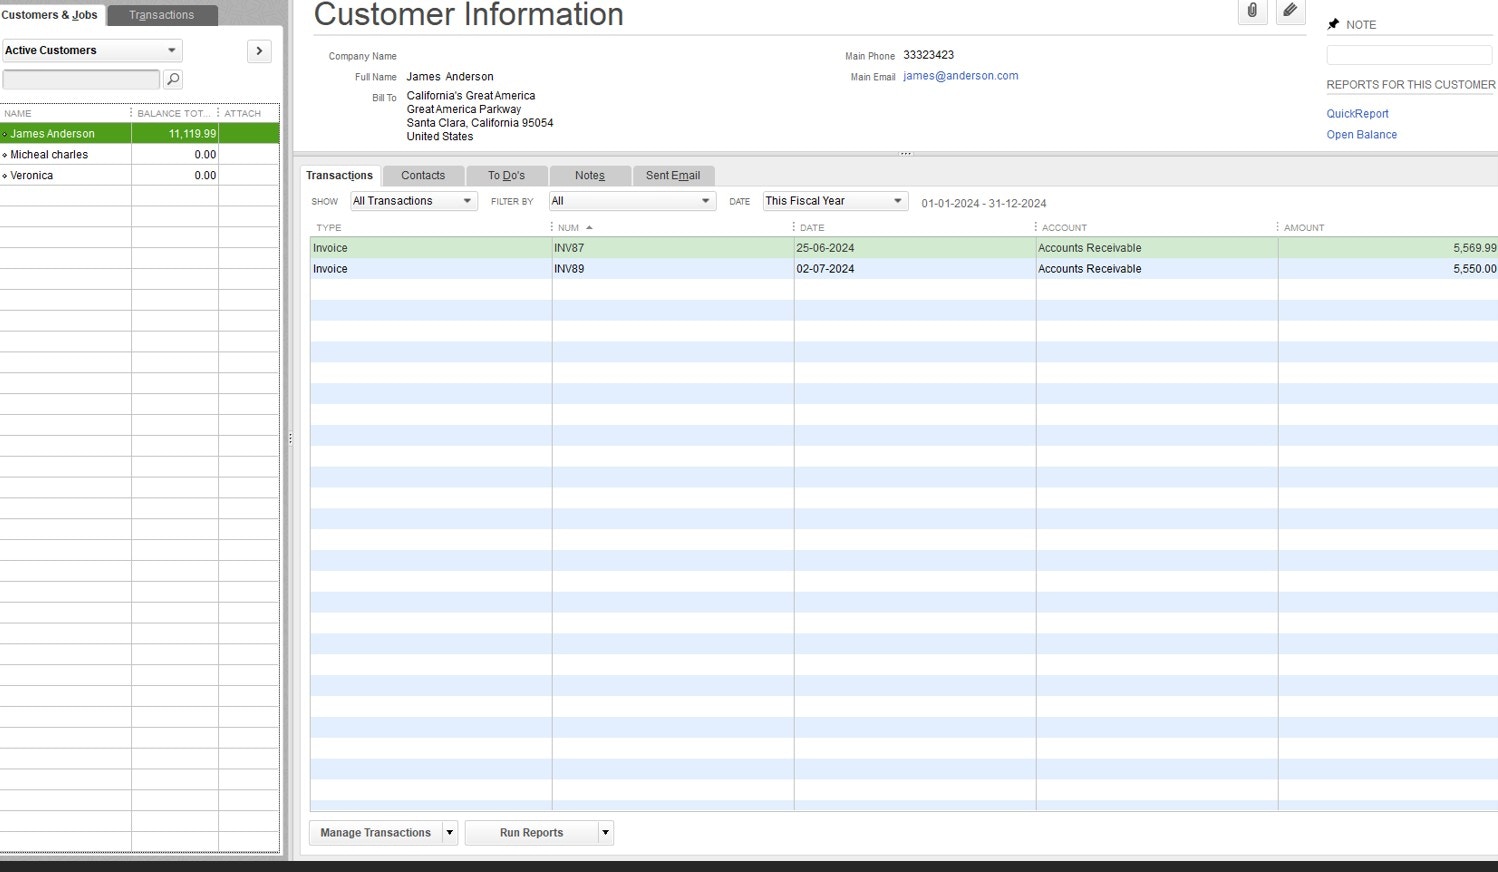This screenshot has height=872, width=1498.
Task: Click the main phone number 33323423
Action: click(928, 55)
